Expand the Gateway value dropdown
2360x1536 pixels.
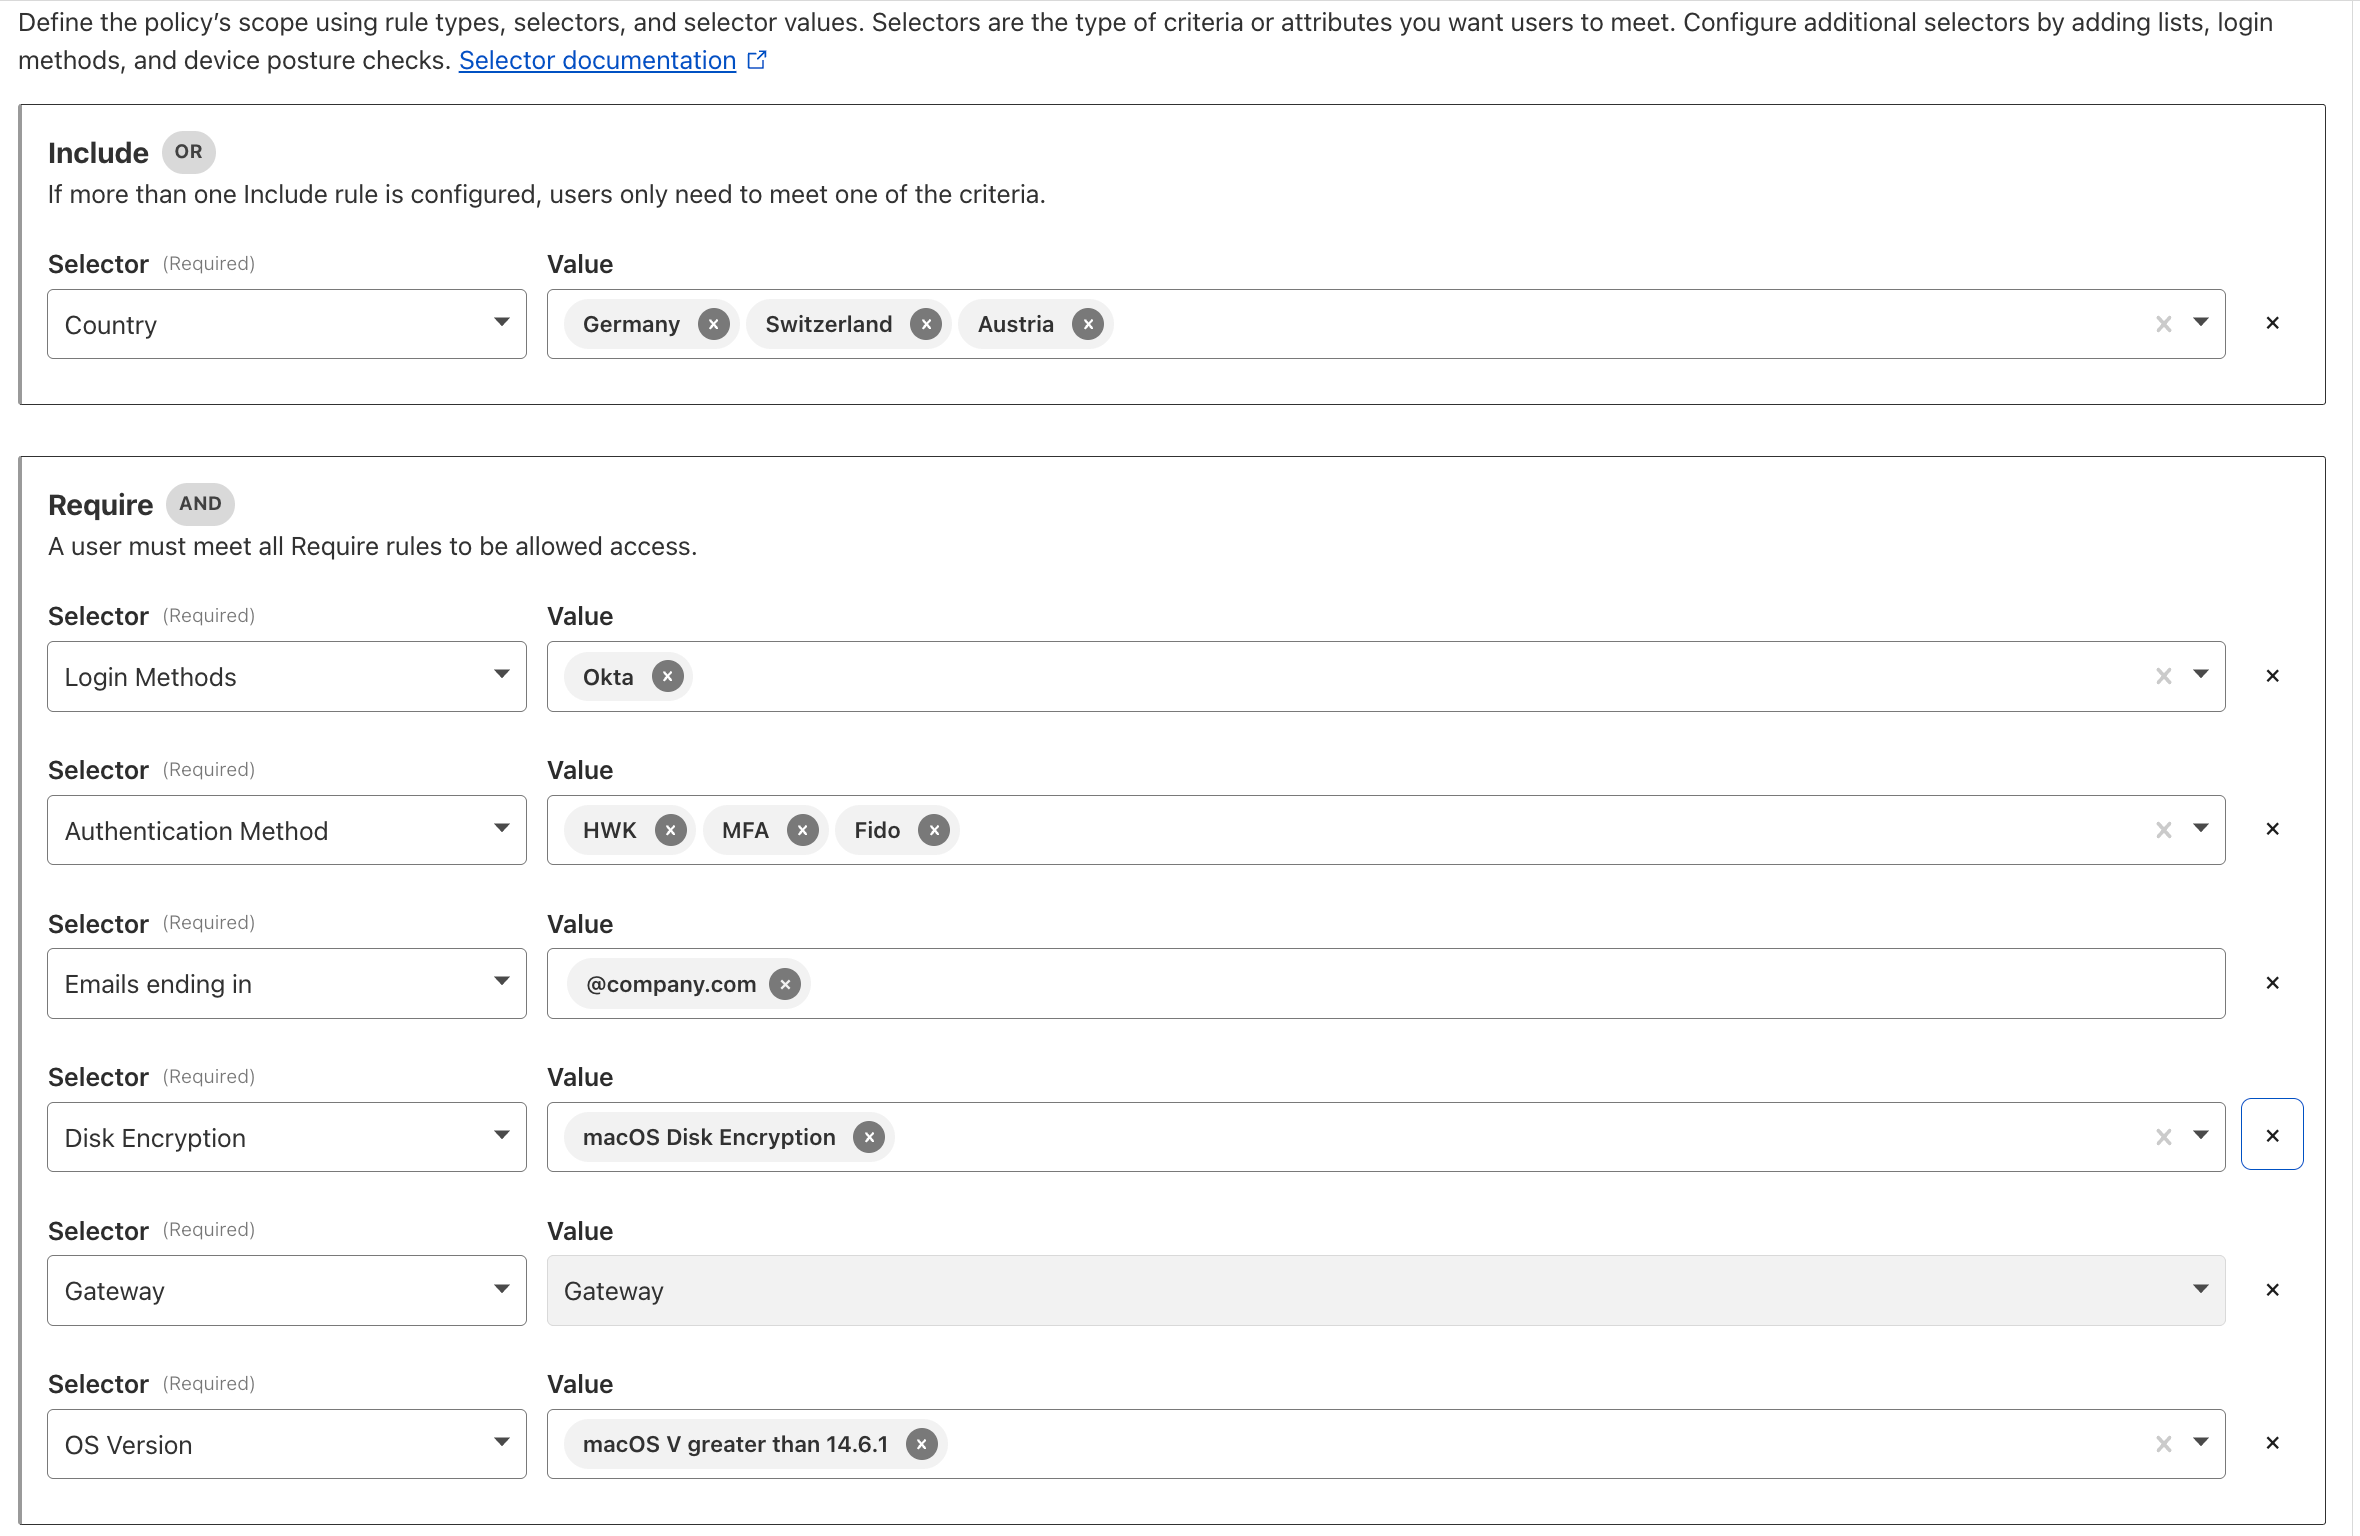pyautogui.click(x=2199, y=1290)
